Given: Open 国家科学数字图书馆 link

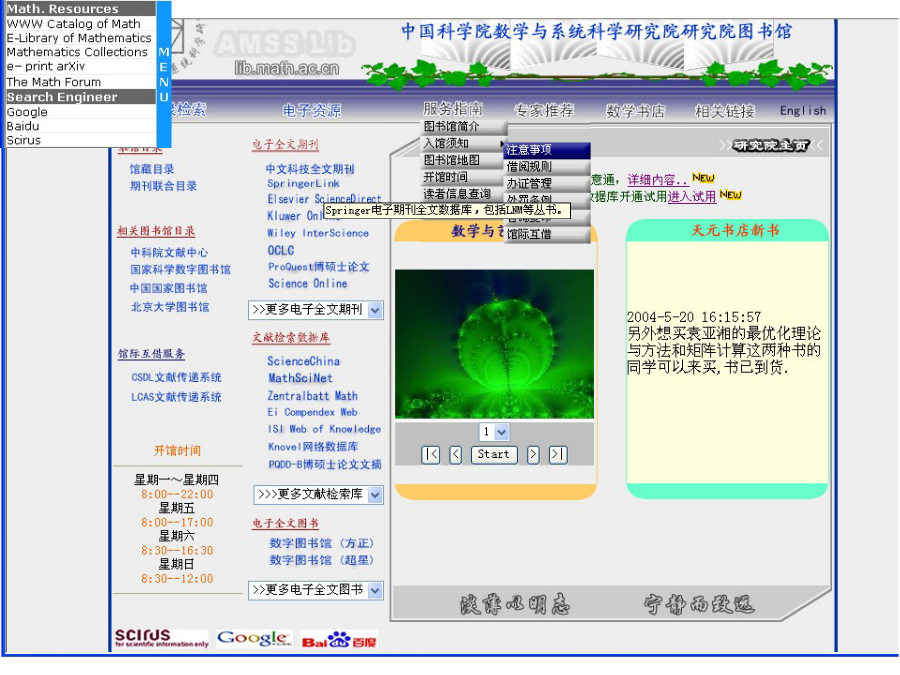Looking at the screenshot, I should tap(180, 269).
